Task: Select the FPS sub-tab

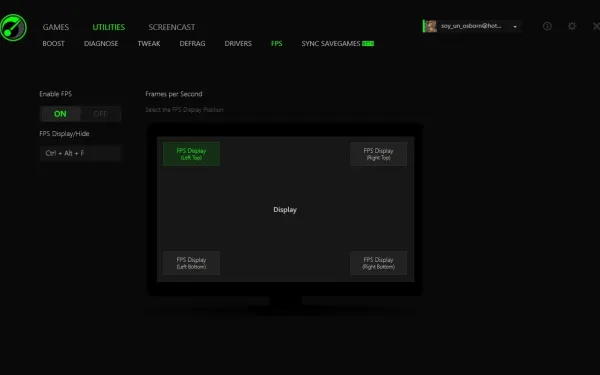Action: click(277, 44)
